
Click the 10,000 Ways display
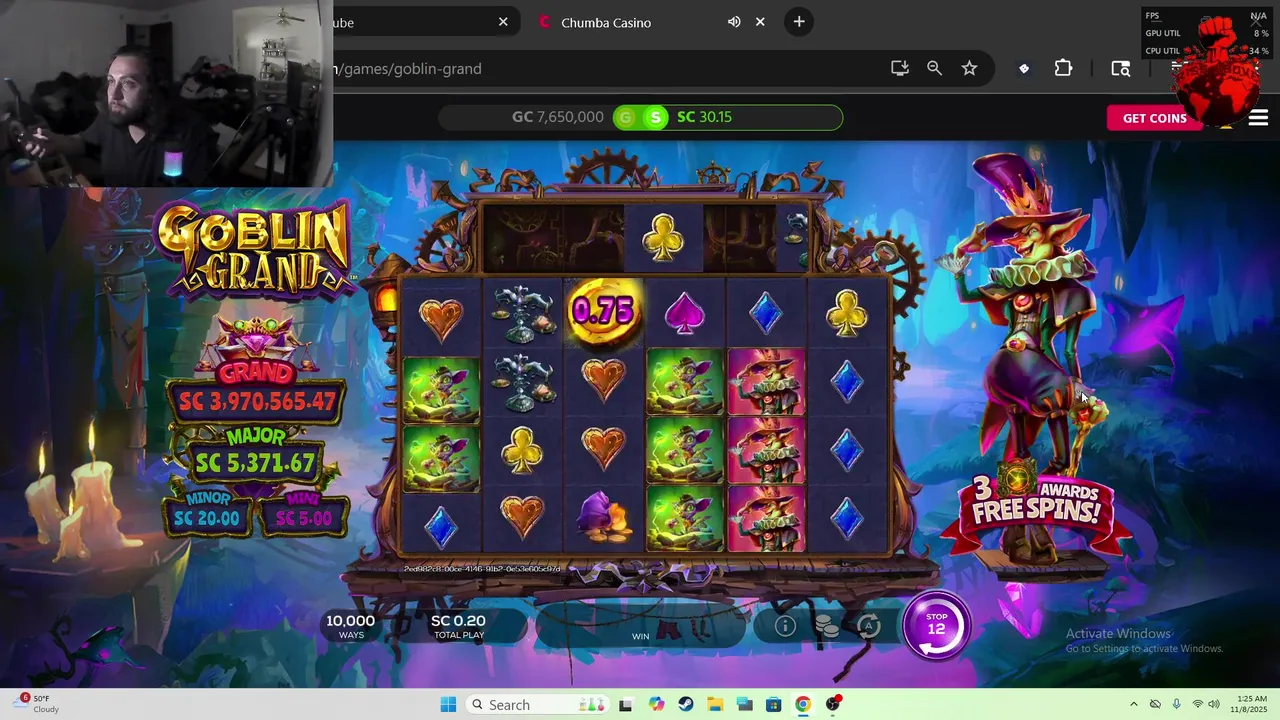[350, 627]
